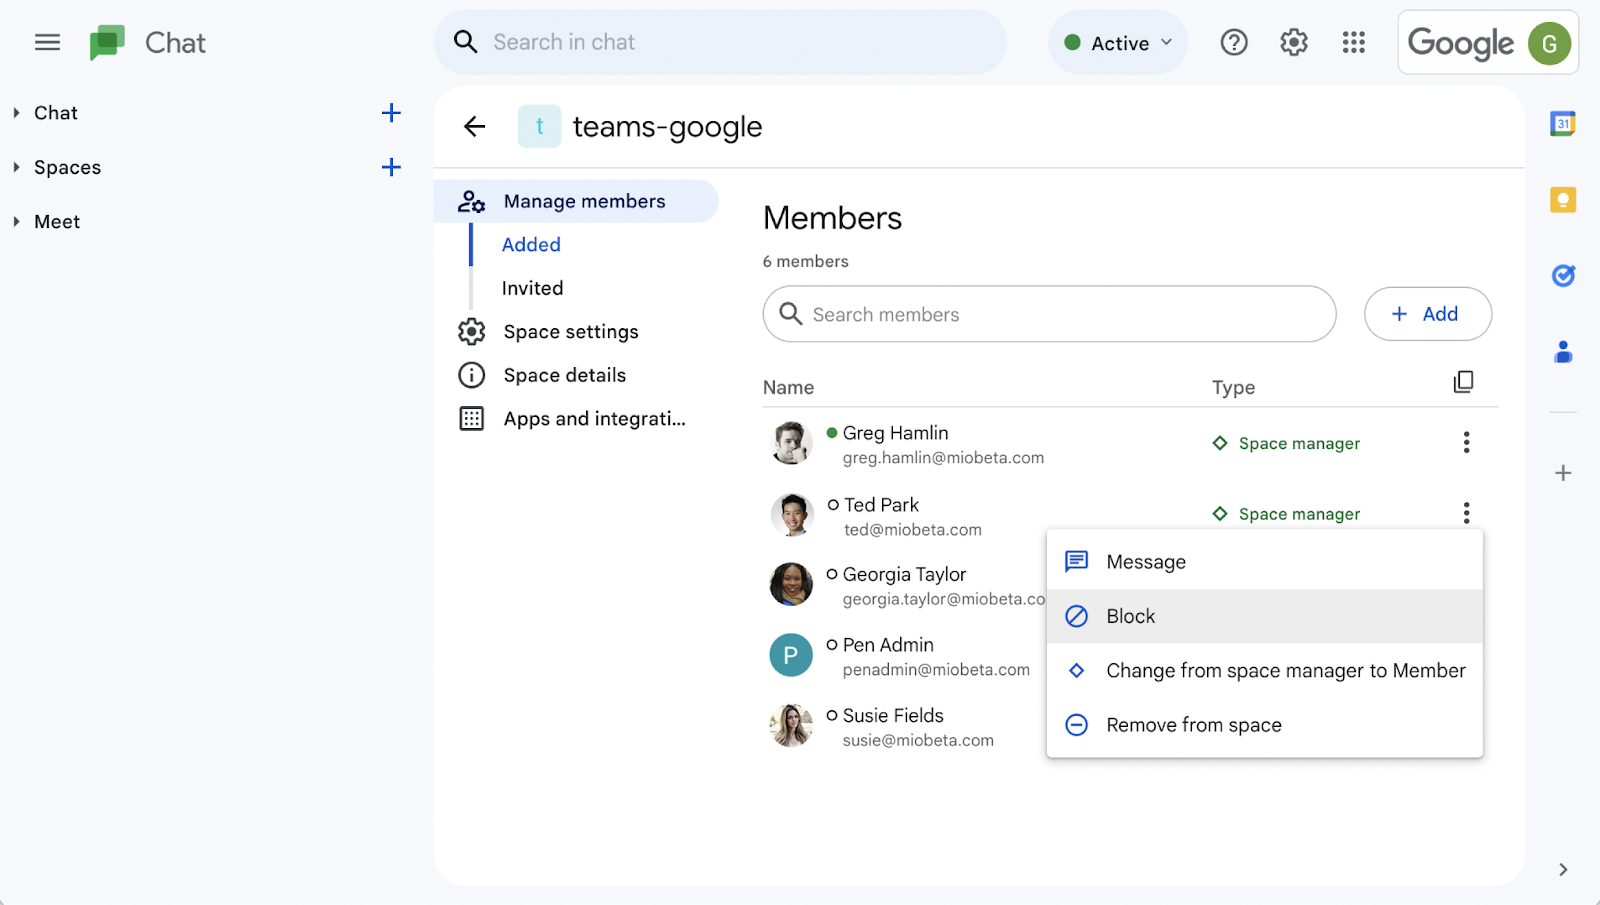The height and width of the screenshot is (905, 1600).
Task: Click Susie Fields's profile photo
Action: (x=791, y=725)
